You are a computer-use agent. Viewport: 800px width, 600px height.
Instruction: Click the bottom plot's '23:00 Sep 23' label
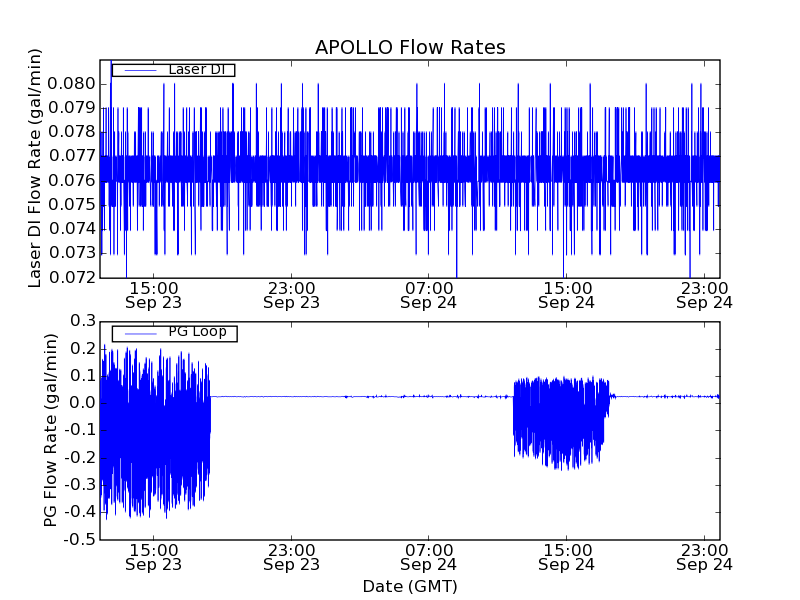click(291, 557)
